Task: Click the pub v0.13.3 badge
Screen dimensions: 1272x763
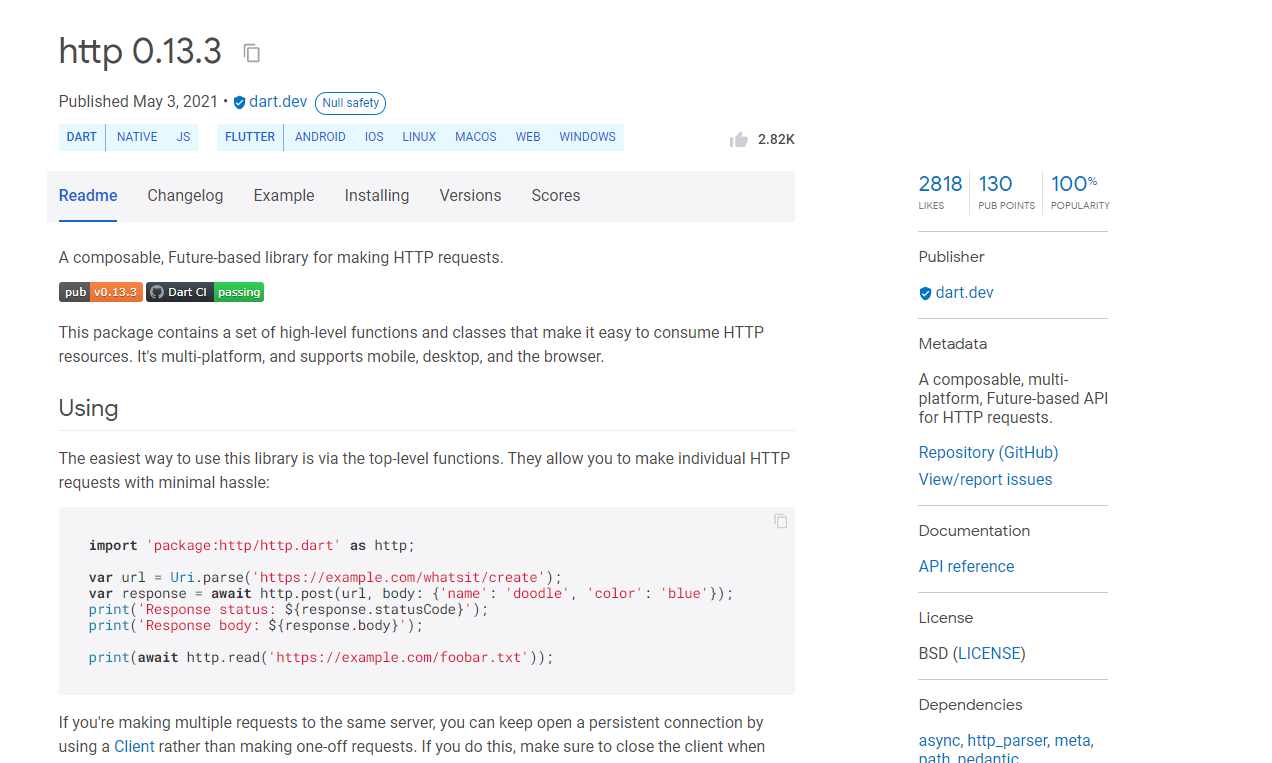Action: point(101,292)
